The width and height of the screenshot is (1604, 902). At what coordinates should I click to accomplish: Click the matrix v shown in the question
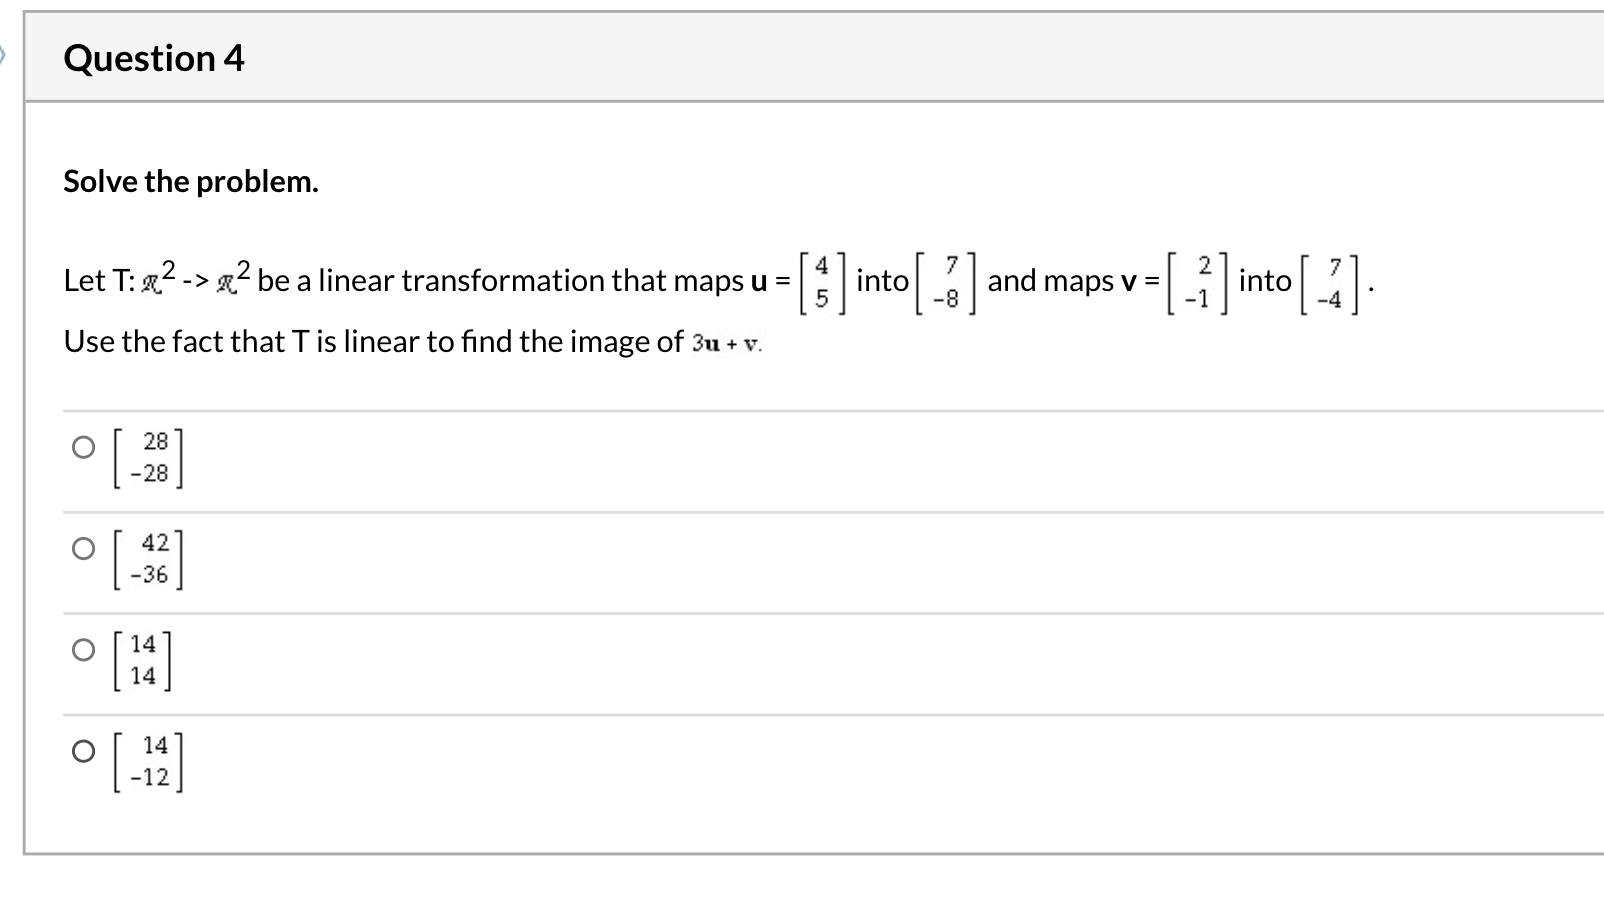[x=1197, y=281]
